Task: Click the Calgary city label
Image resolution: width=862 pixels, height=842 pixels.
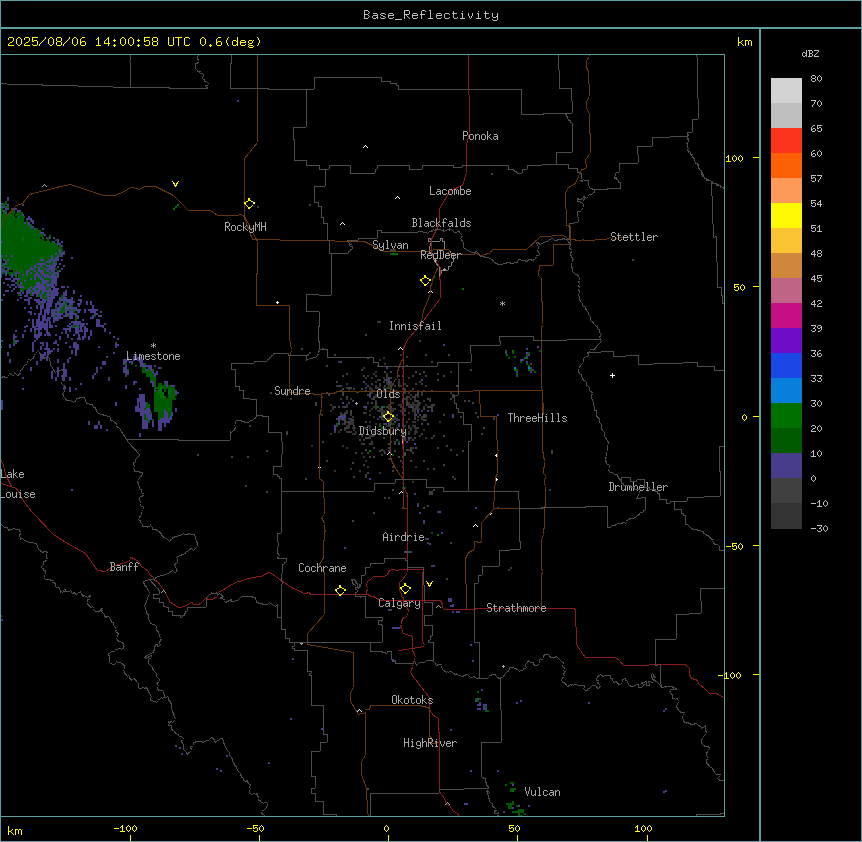Action: click(x=399, y=603)
